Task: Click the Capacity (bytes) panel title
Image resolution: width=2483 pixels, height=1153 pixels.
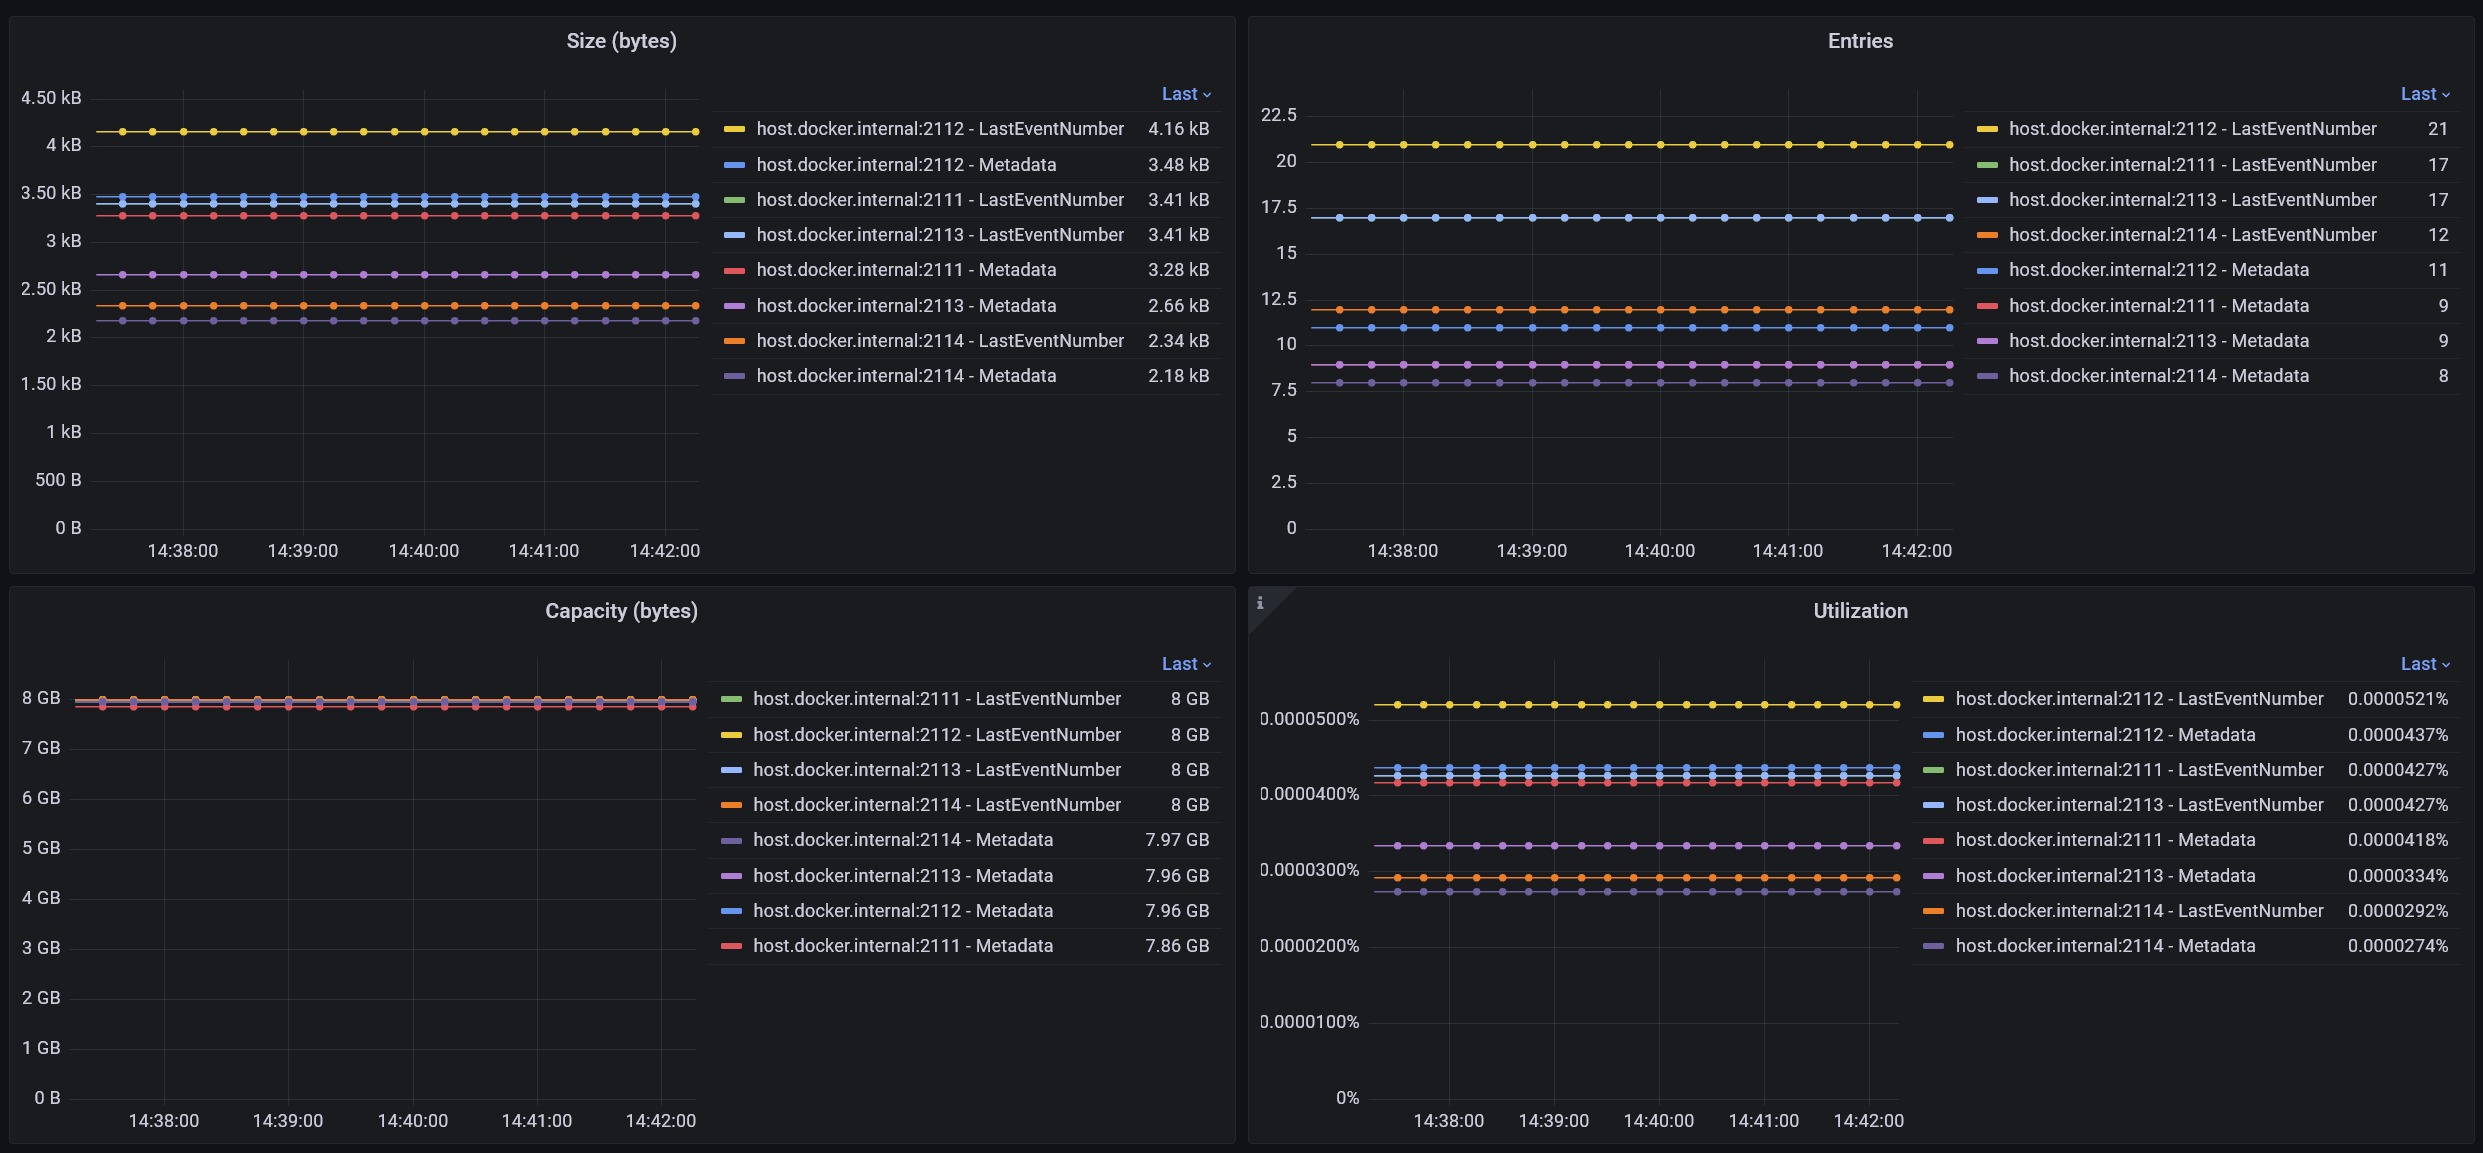Action: (621, 611)
